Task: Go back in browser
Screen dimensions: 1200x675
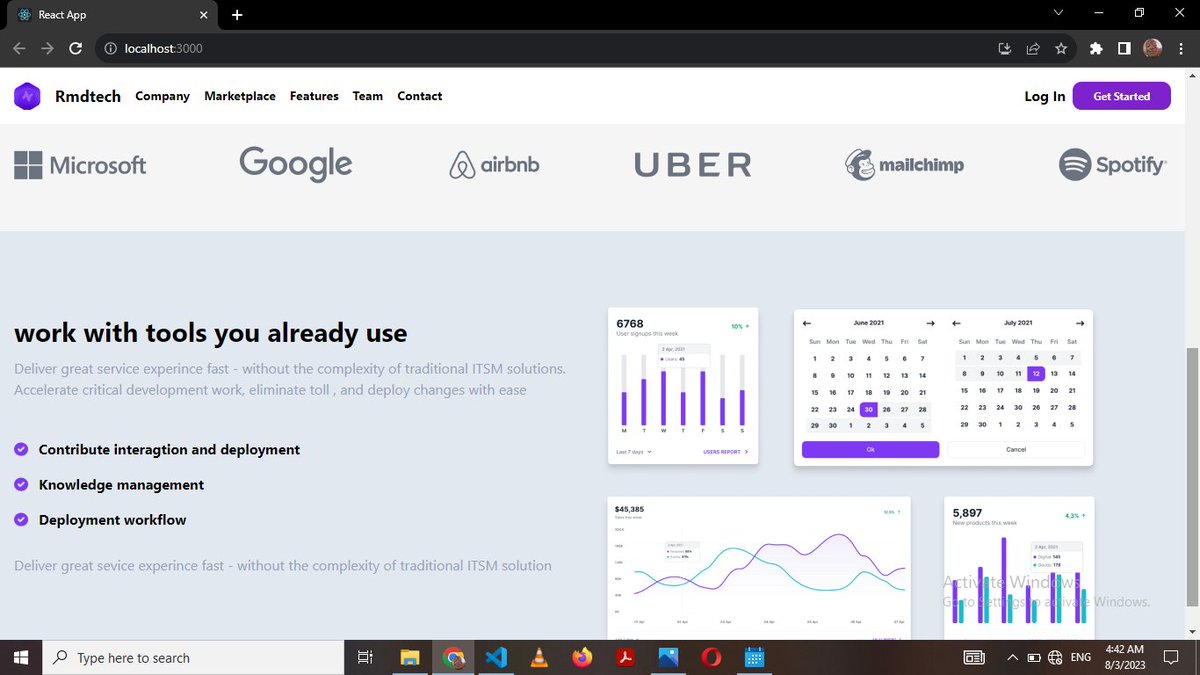Action: point(19,48)
